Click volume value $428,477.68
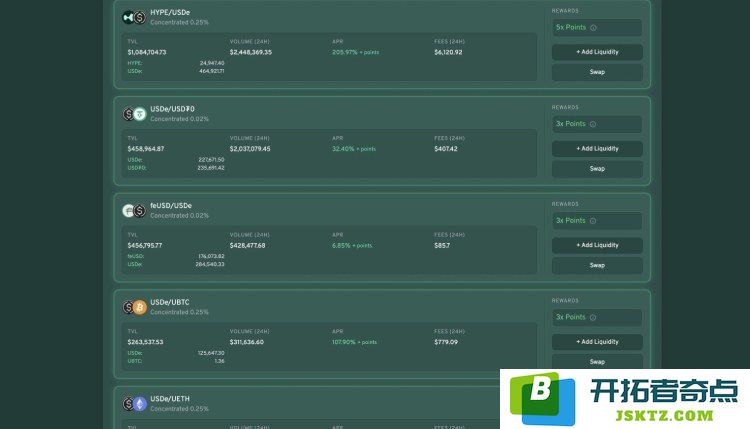750x429 pixels. tap(247, 245)
